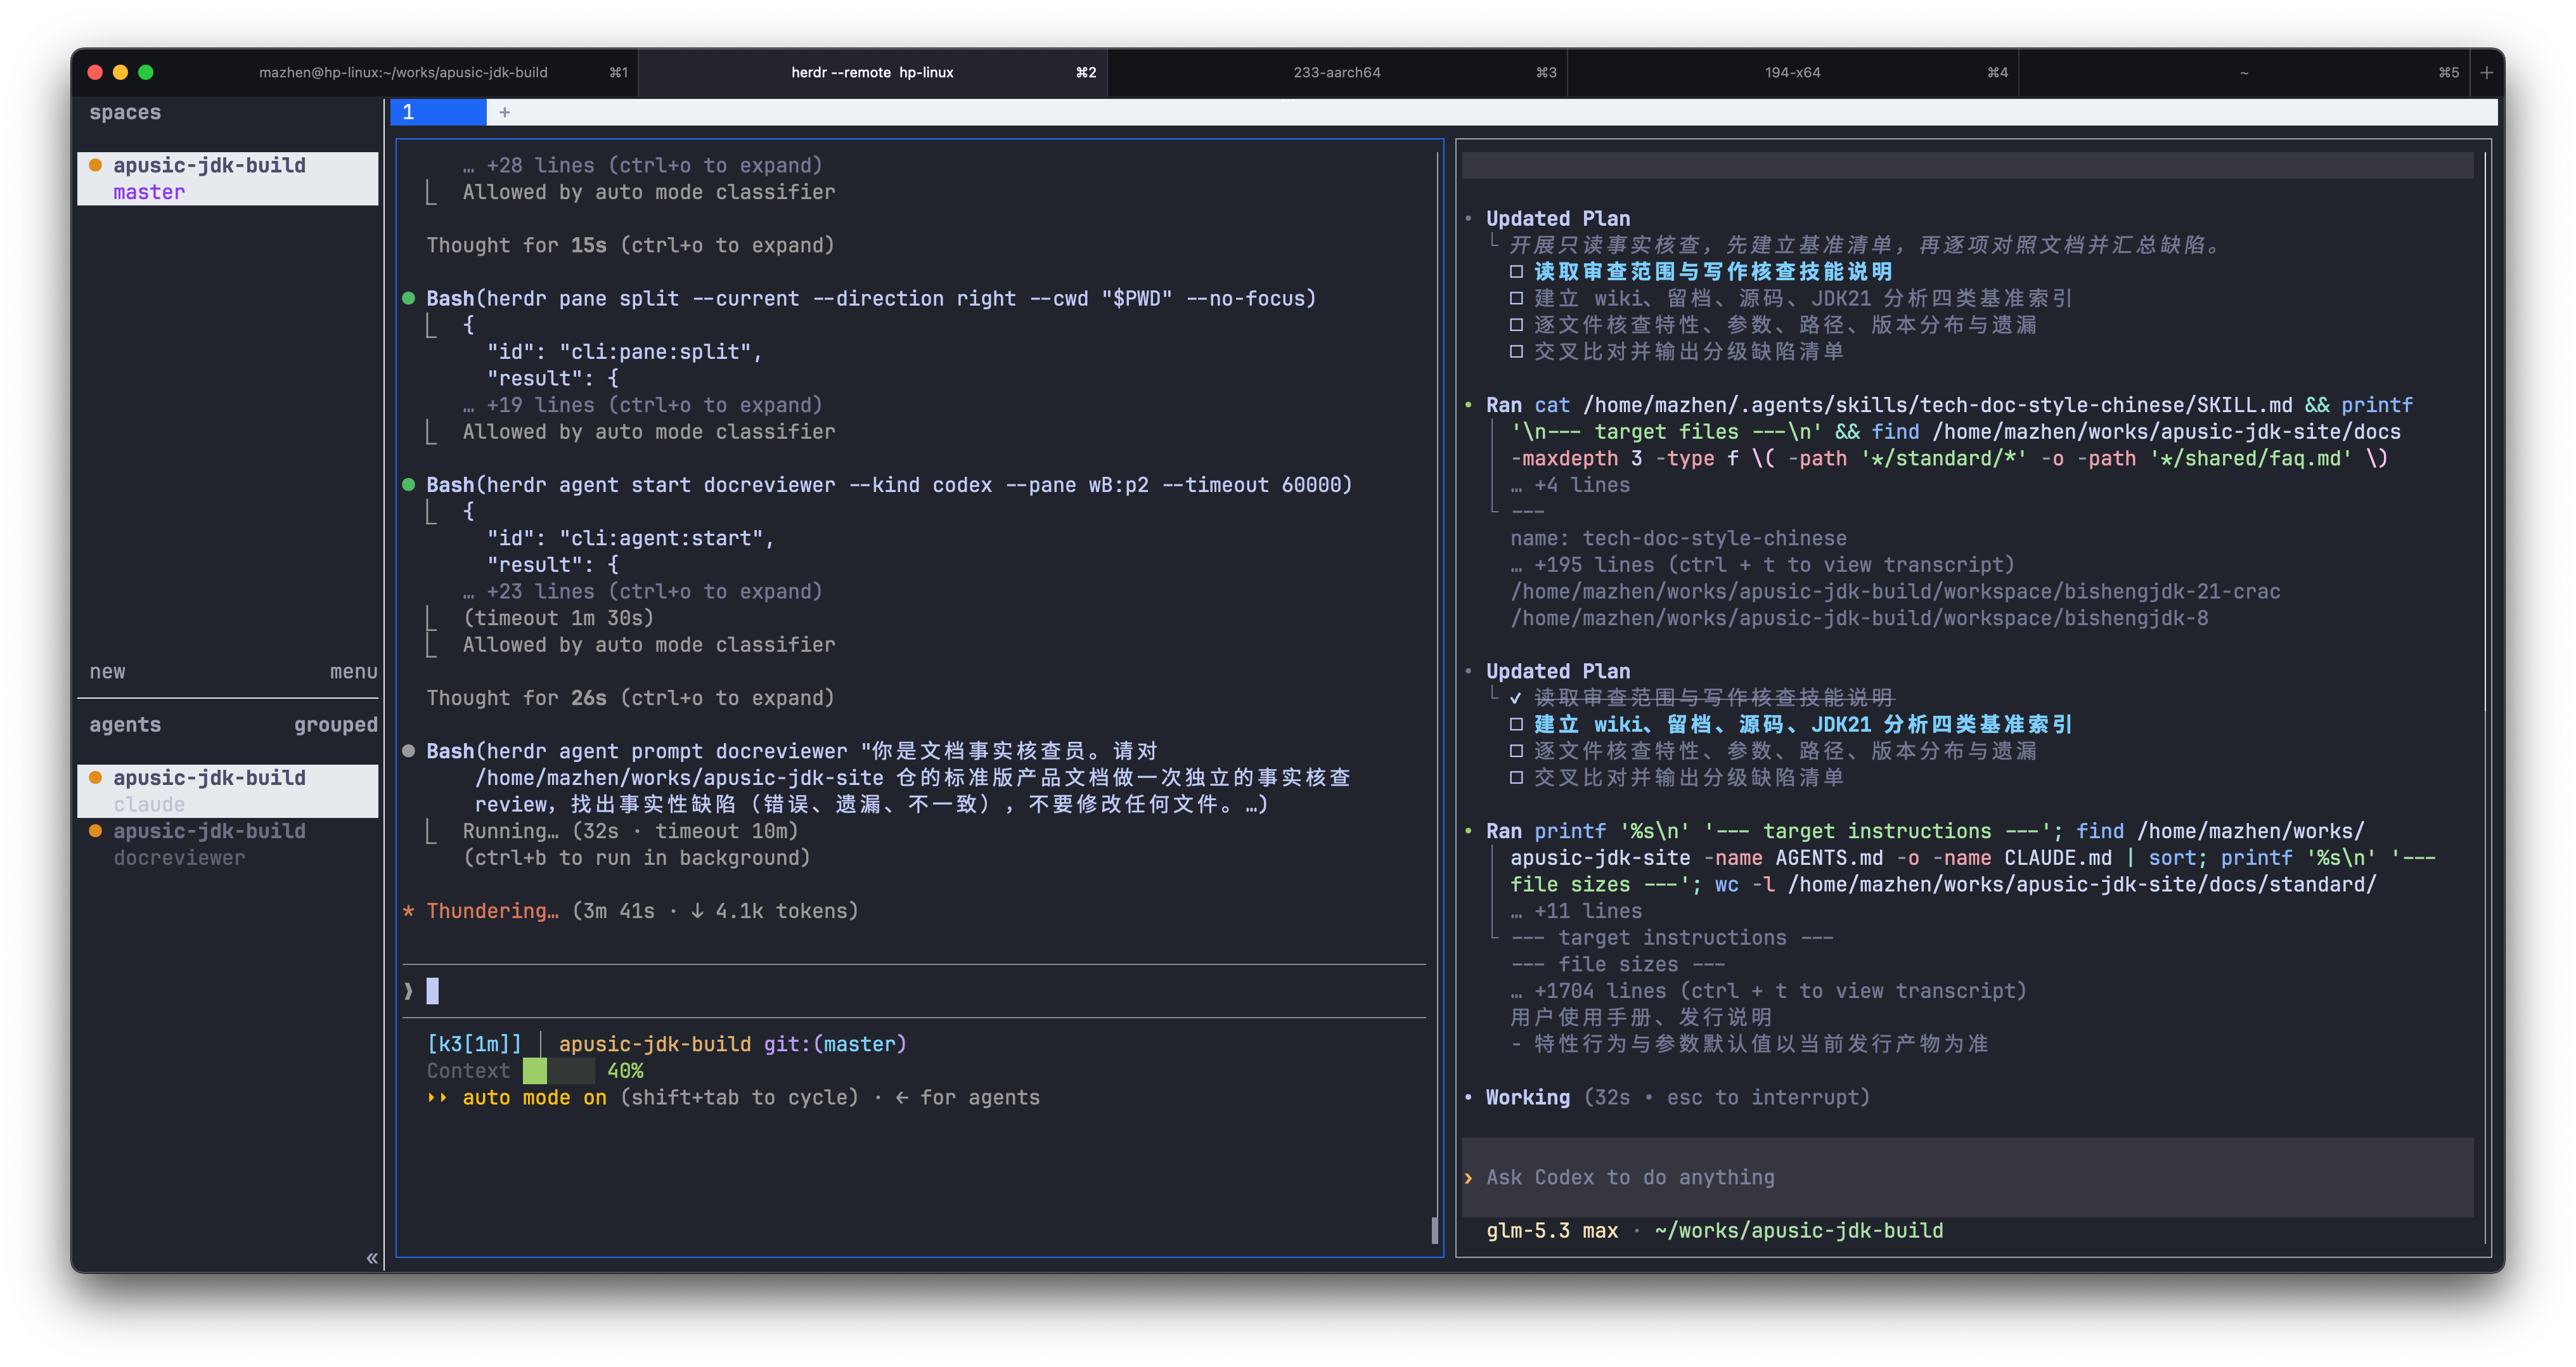Click the Claude prompt chevron symbol
Viewport: 2576px width, 1367px height.
tap(408, 991)
